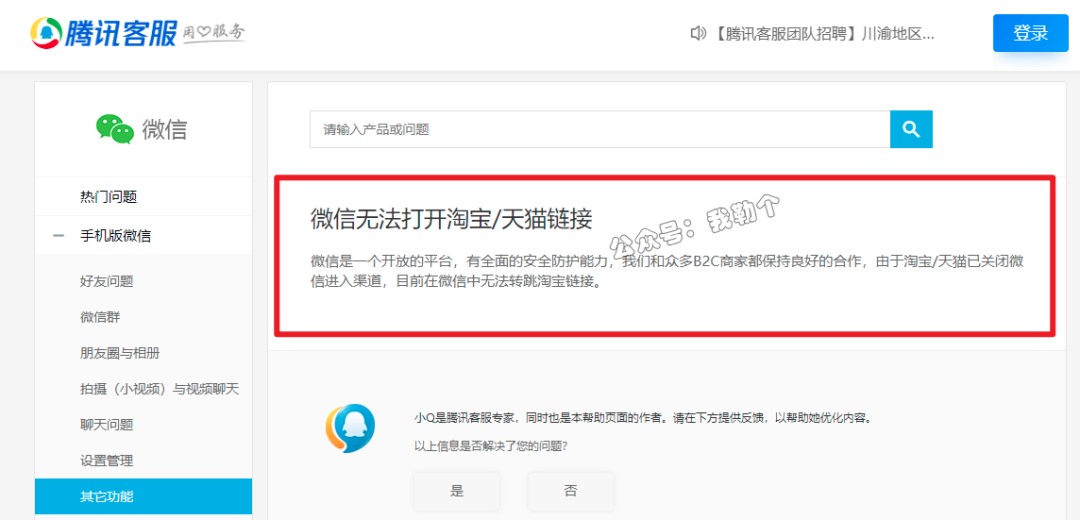Viewport: 1080px width, 520px height.
Task: Click the green WeChat logo icon
Action: 114,129
